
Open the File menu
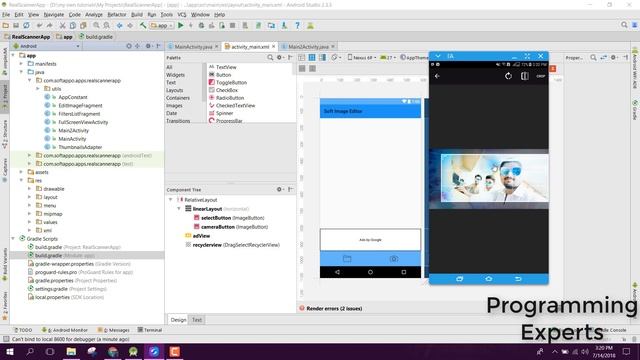(x=6, y=14)
